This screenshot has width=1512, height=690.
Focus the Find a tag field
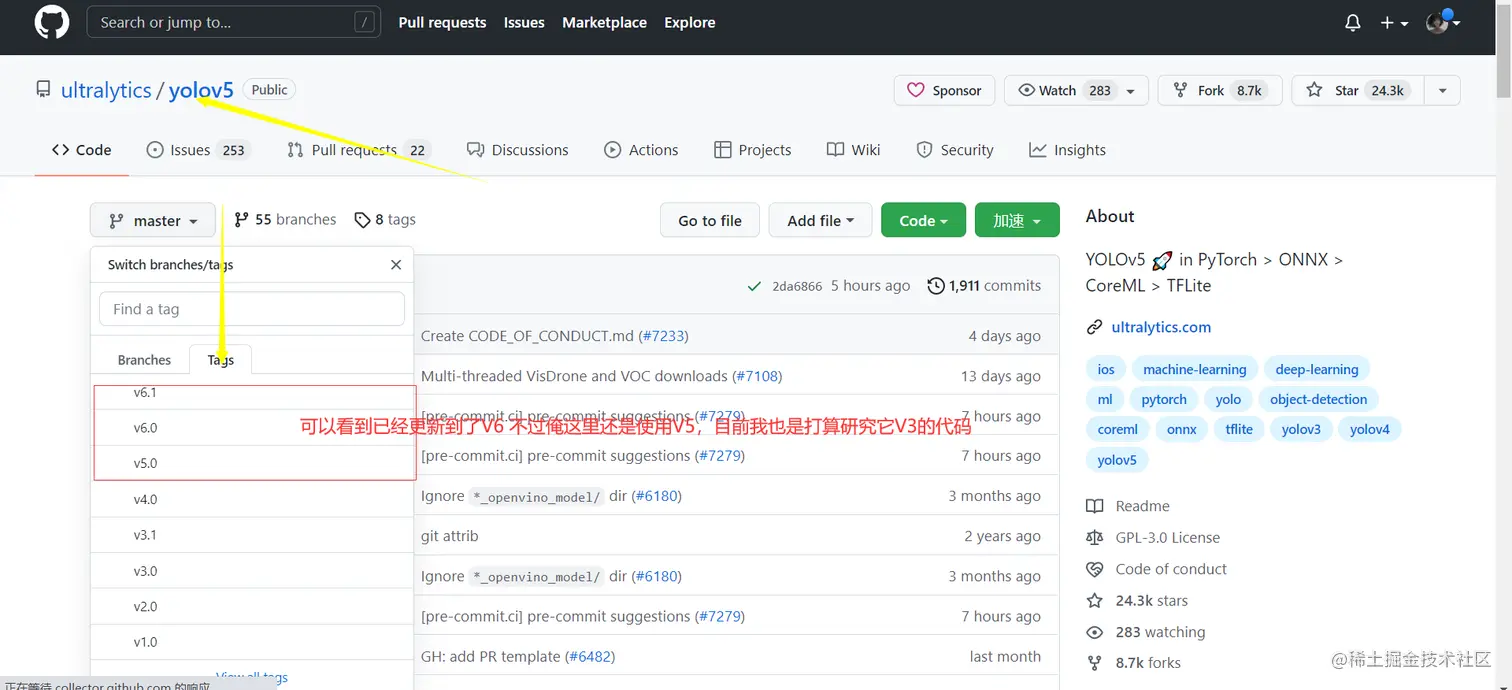[252, 309]
